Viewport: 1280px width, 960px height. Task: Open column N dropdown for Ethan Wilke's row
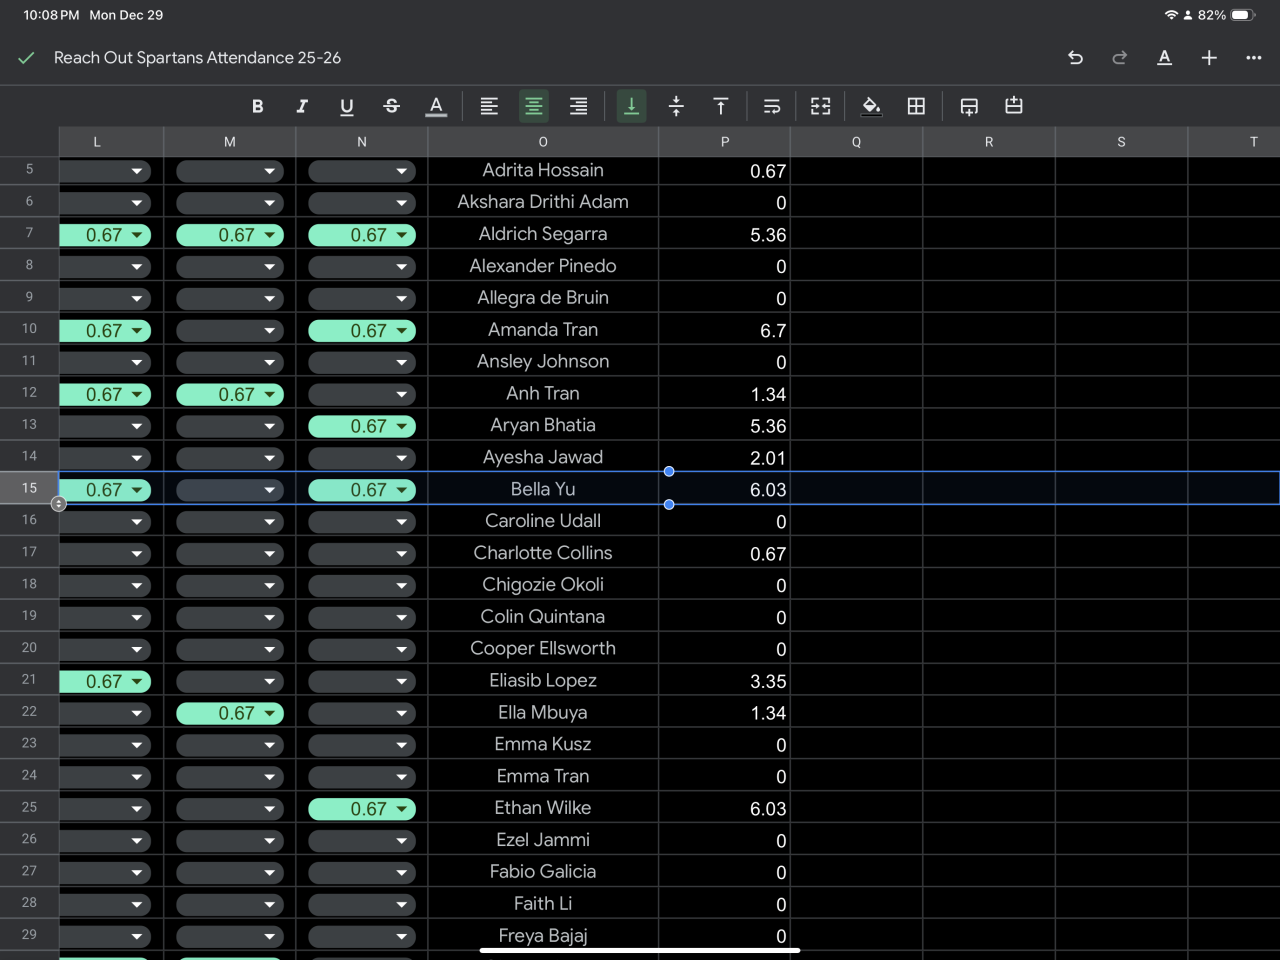pyautogui.click(x=401, y=809)
